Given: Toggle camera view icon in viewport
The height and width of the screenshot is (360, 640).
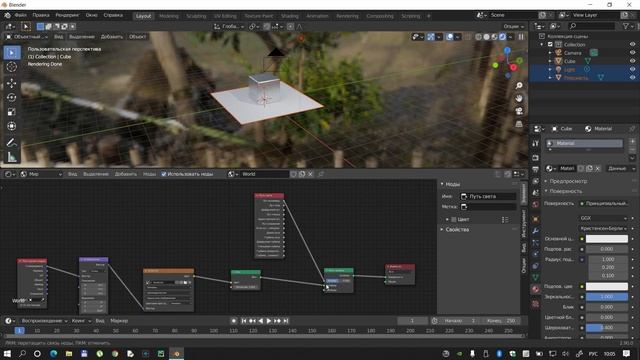Looking at the screenshot, I should point(519,111).
